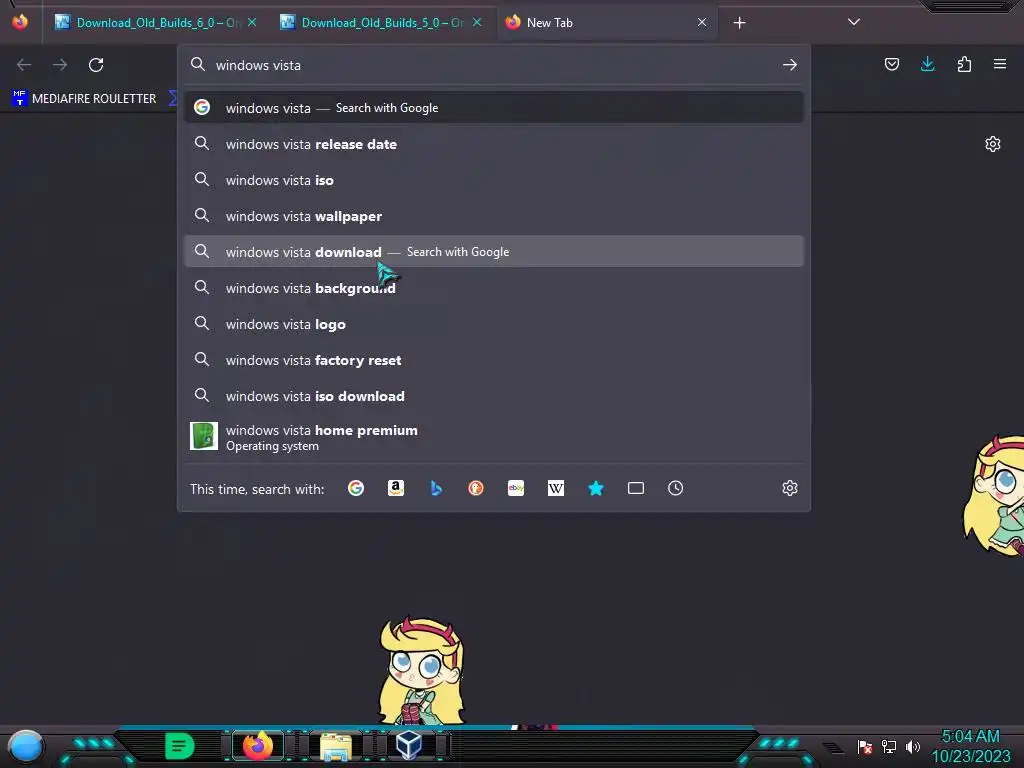Image resolution: width=1024 pixels, height=768 pixels.
Task: Close the New Tab tab
Action: pos(702,22)
